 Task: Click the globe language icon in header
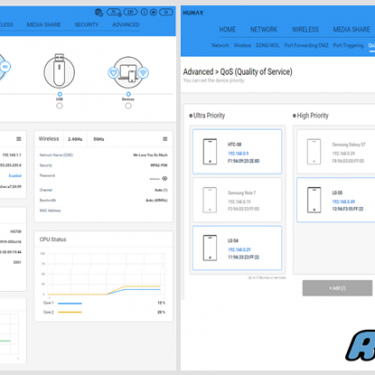pyautogui.click(x=99, y=13)
